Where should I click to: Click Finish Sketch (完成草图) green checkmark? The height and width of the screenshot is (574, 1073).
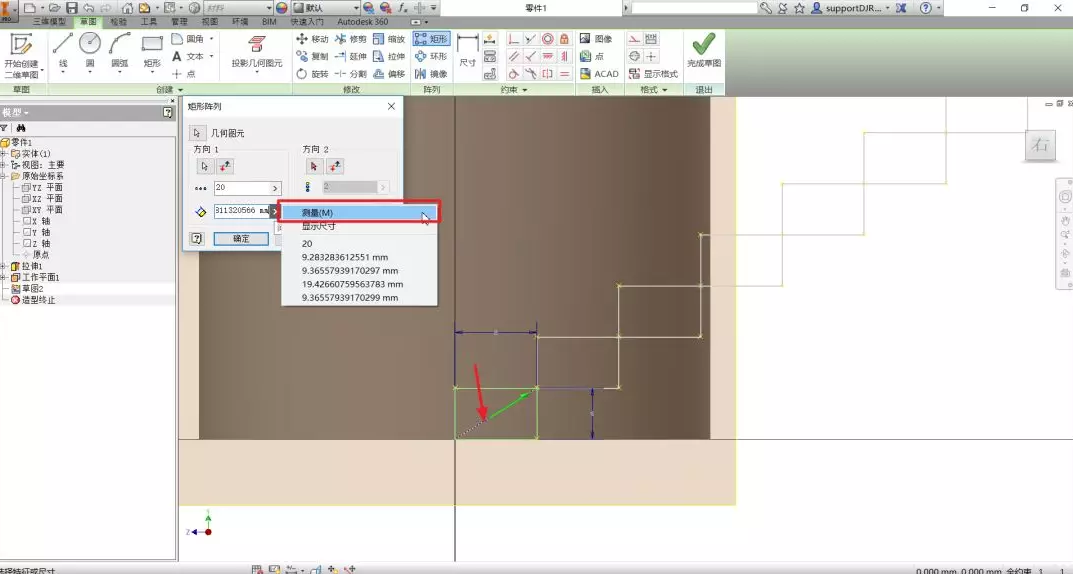pos(704,51)
